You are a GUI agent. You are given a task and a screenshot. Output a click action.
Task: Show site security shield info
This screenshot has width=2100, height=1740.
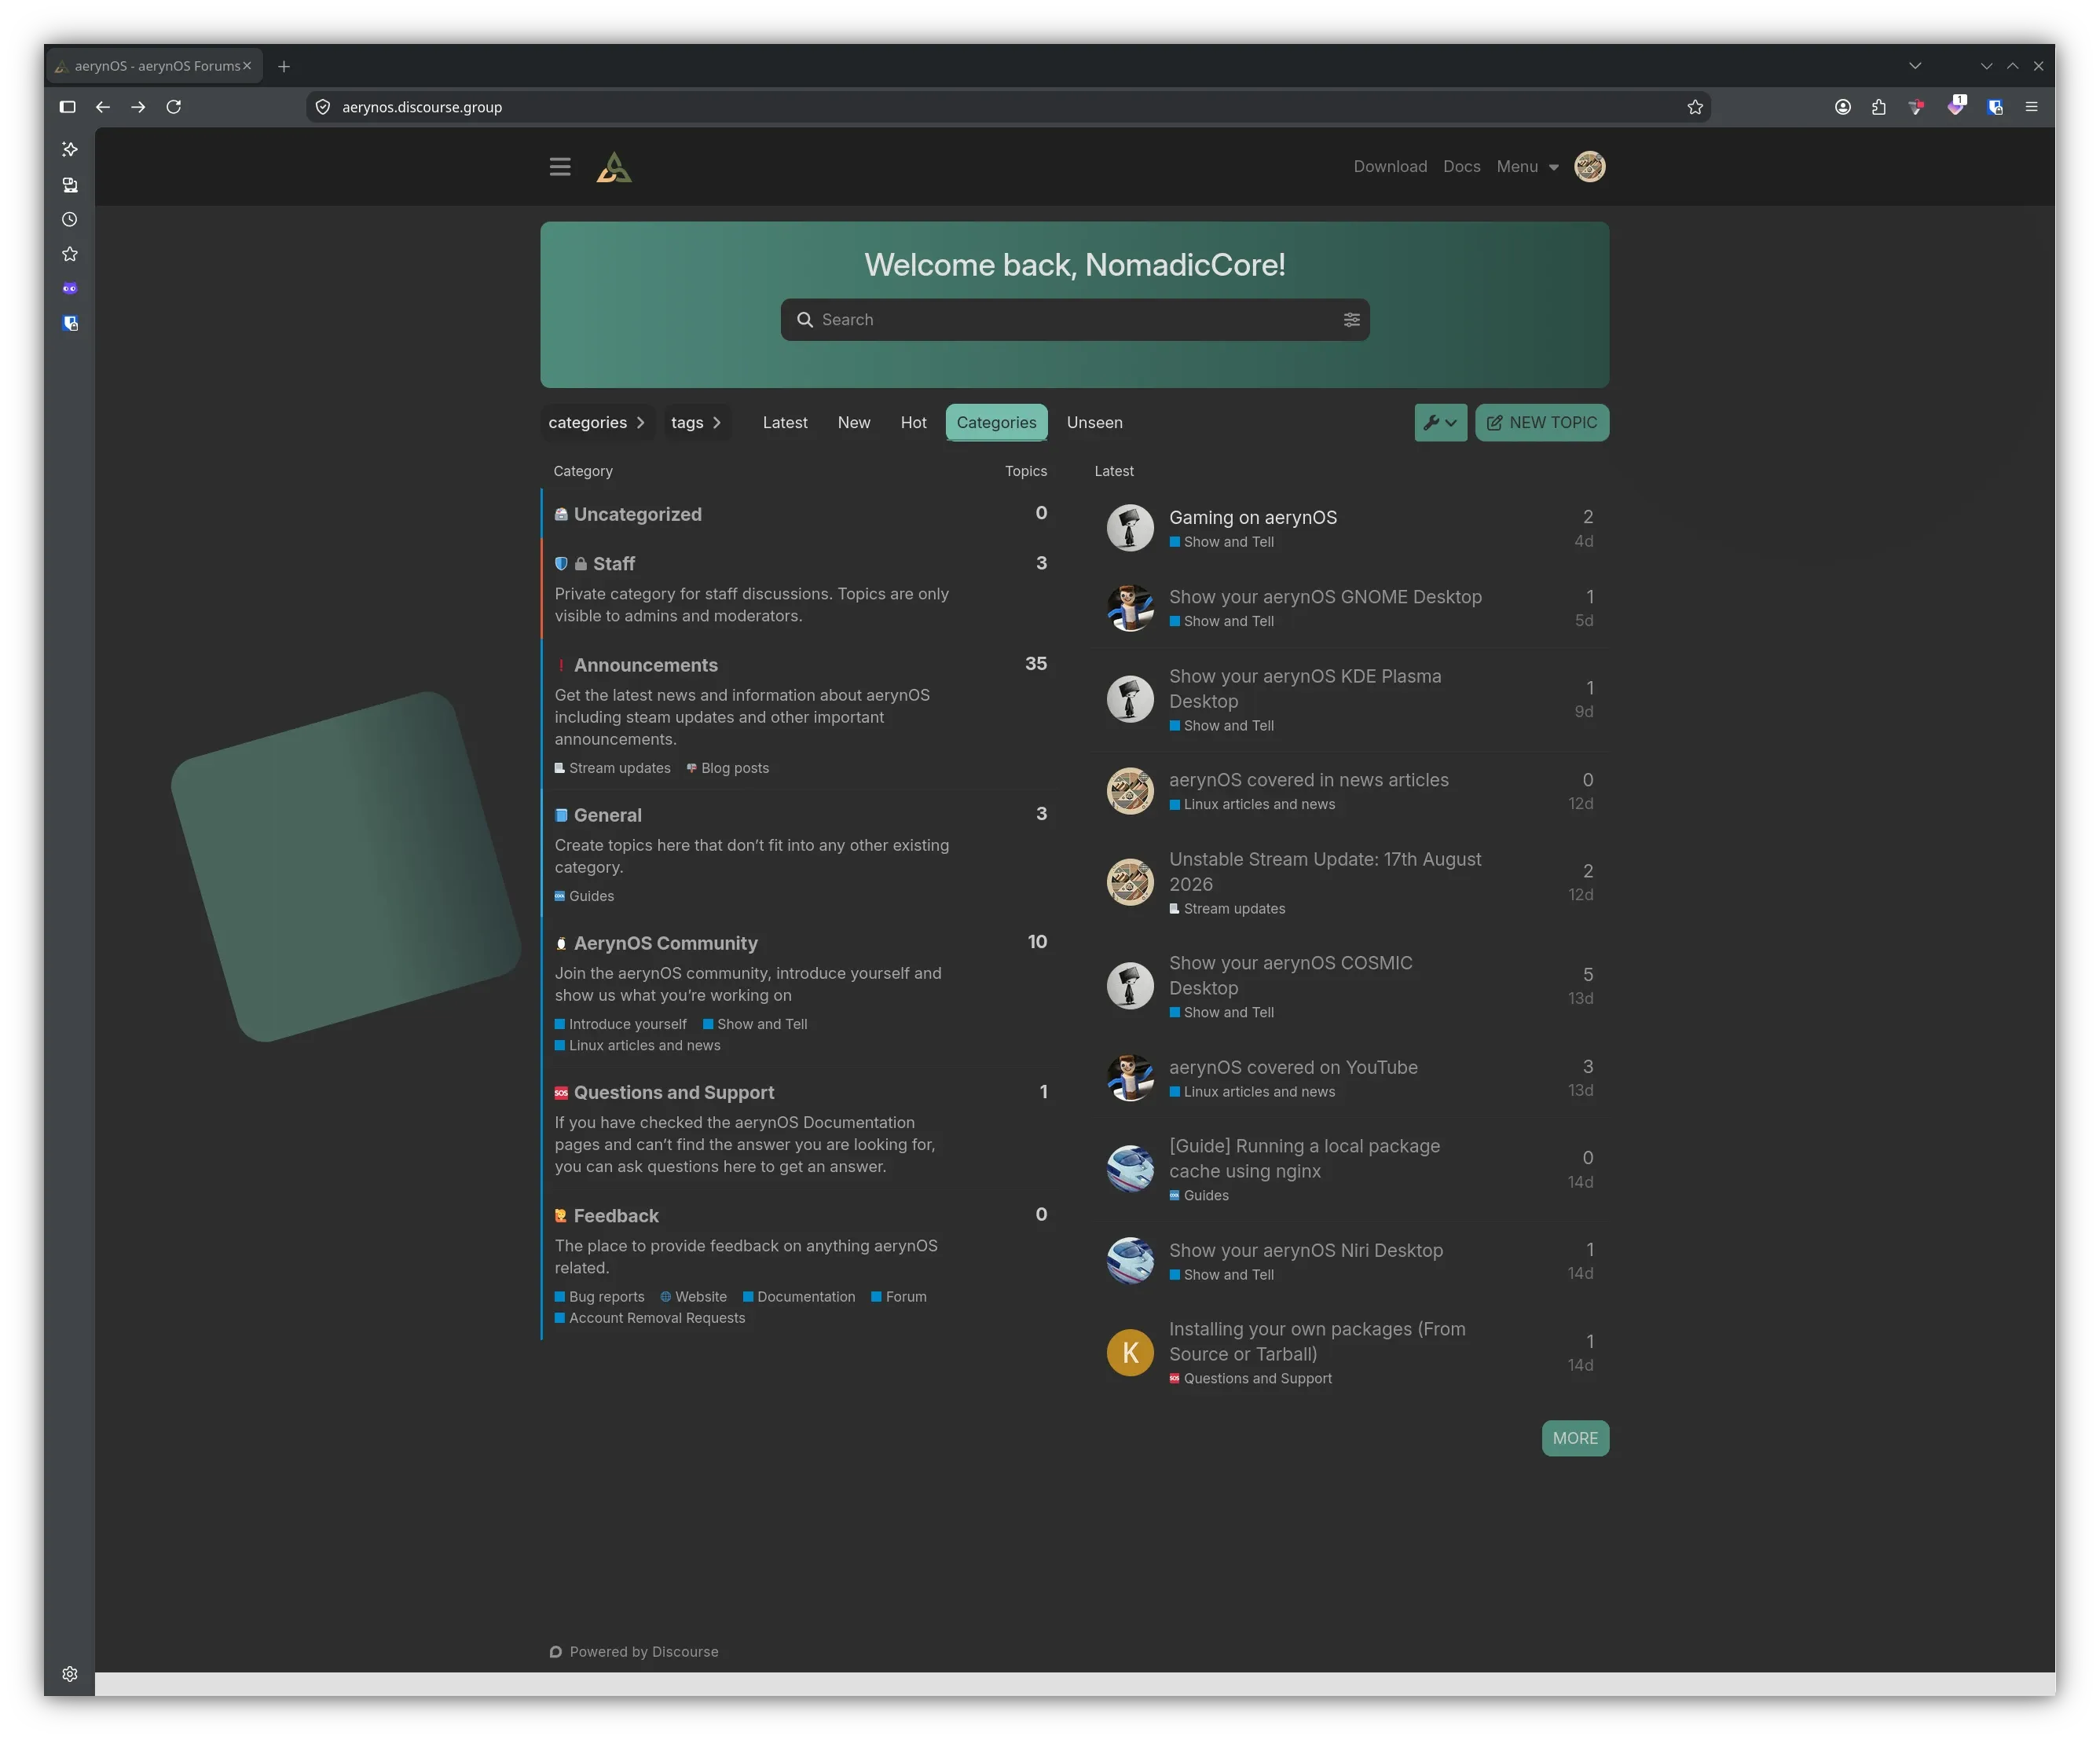pos(323,107)
